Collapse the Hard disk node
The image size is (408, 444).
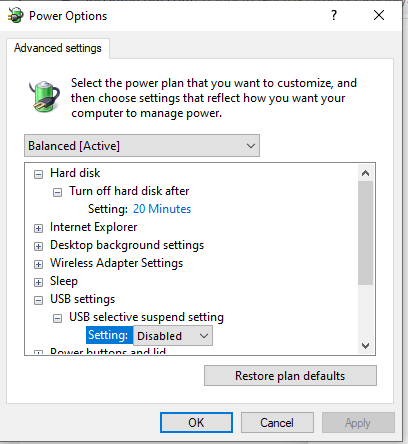pyautogui.click(x=38, y=174)
